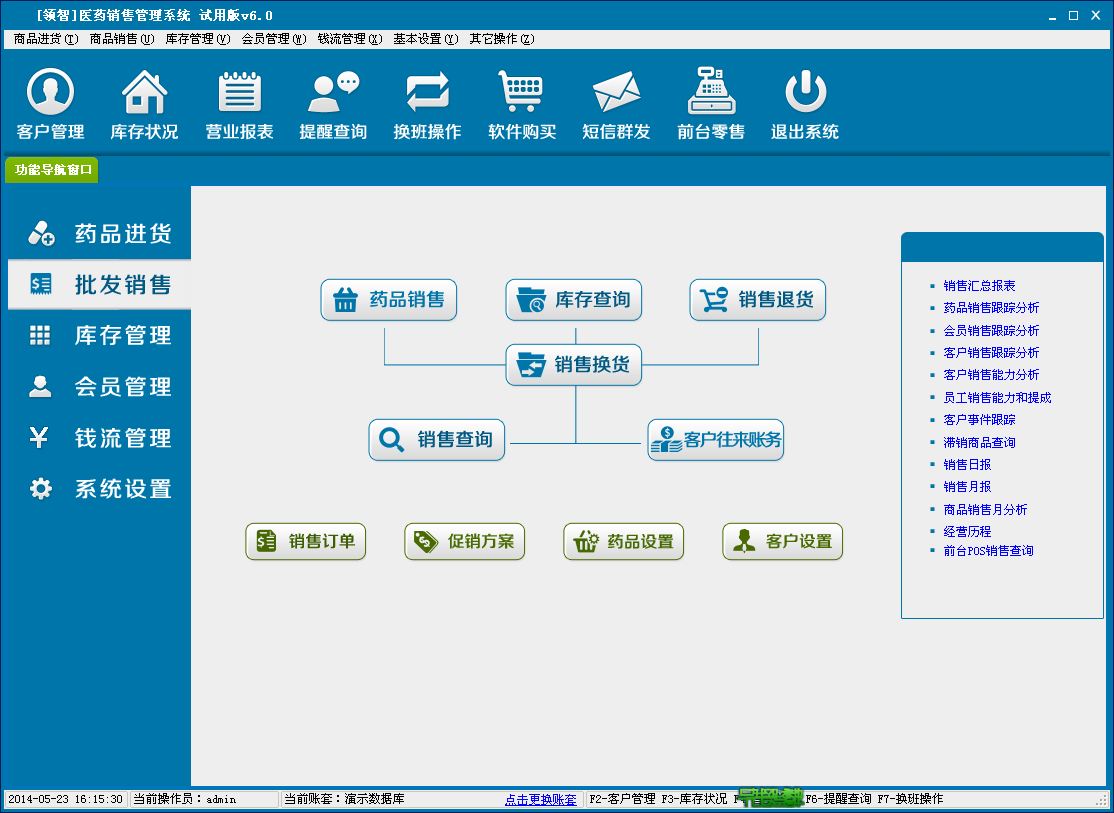The width and height of the screenshot is (1114, 813).
Task: Click the 点击更换账套 link
Action: point(540,800)
